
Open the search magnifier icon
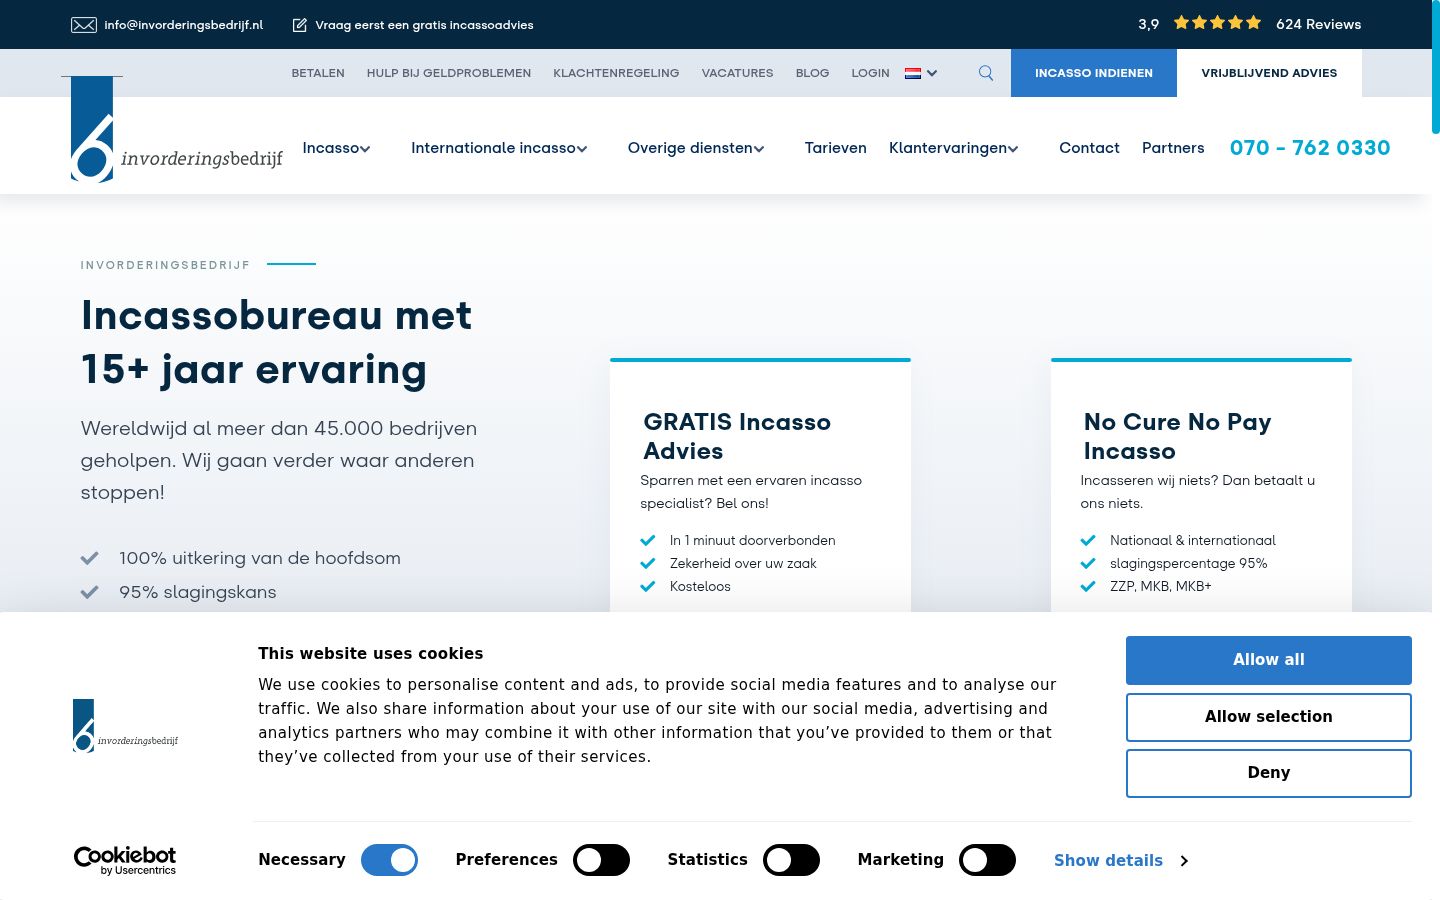click(986, 73)
